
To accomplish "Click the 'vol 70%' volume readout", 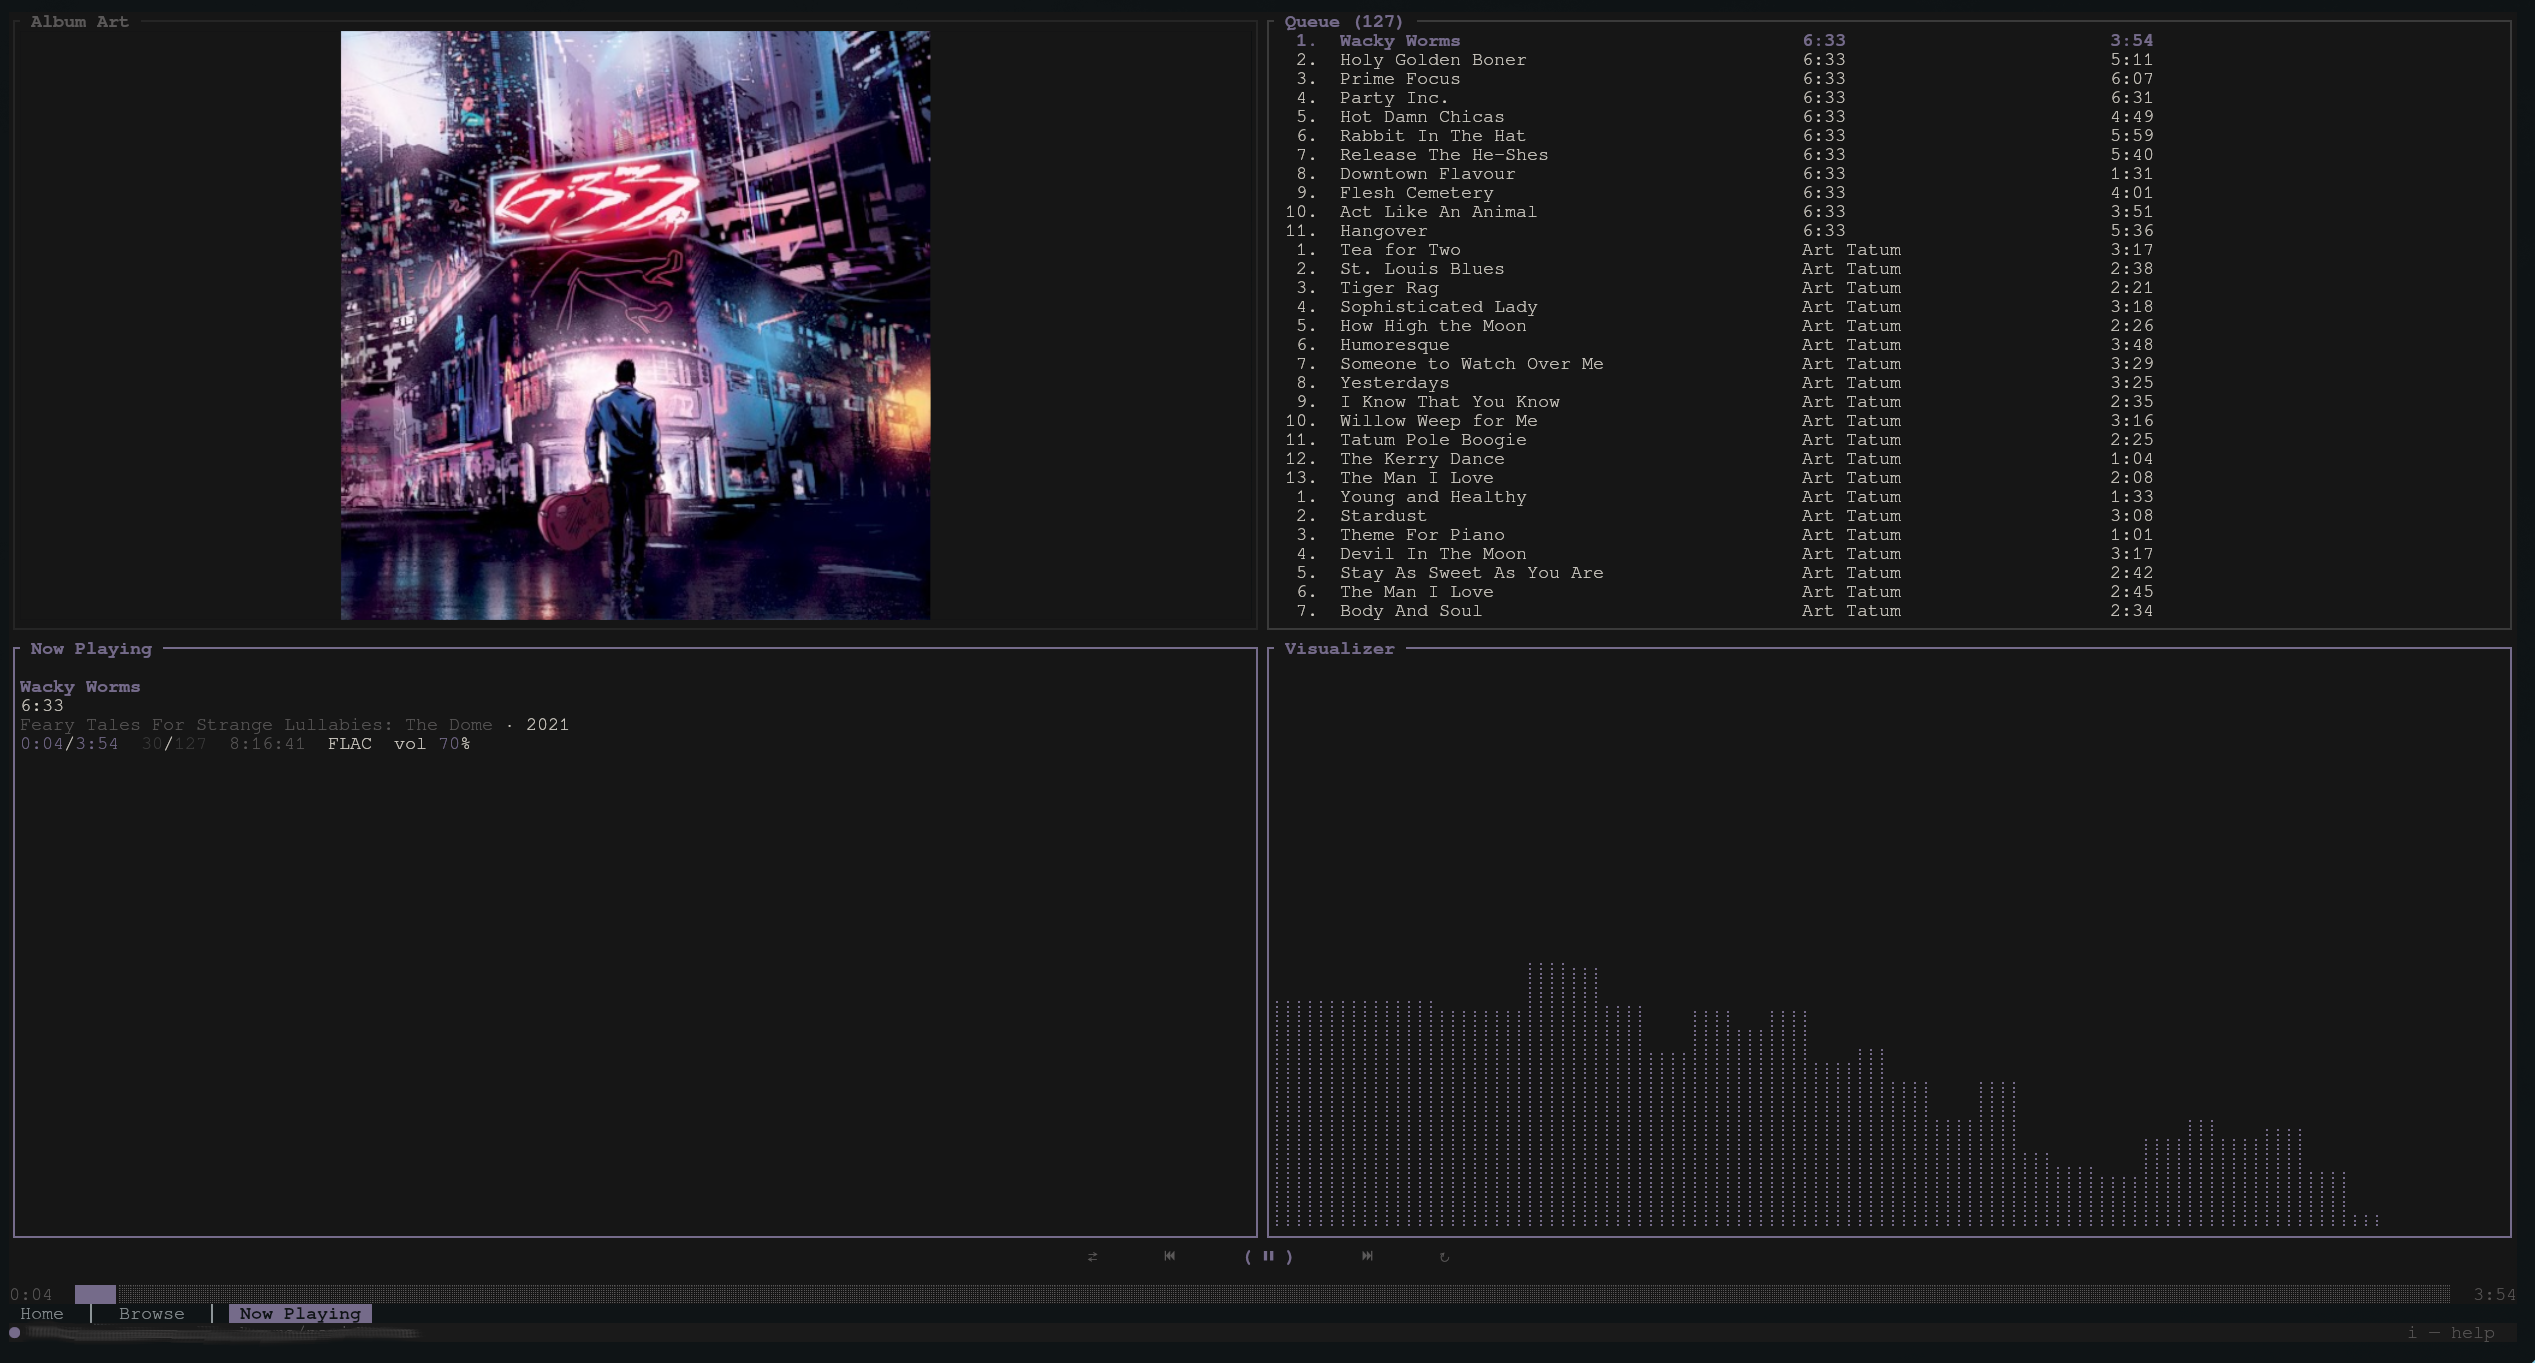I will 432,744.
